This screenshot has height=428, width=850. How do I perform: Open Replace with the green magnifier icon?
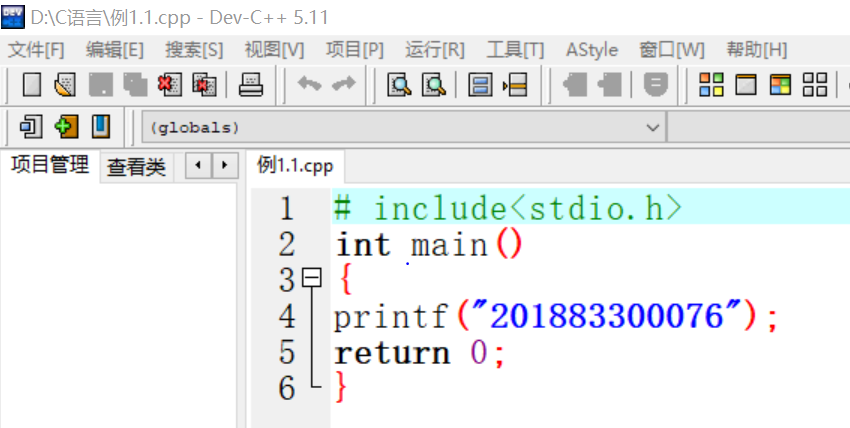[434, 85]
